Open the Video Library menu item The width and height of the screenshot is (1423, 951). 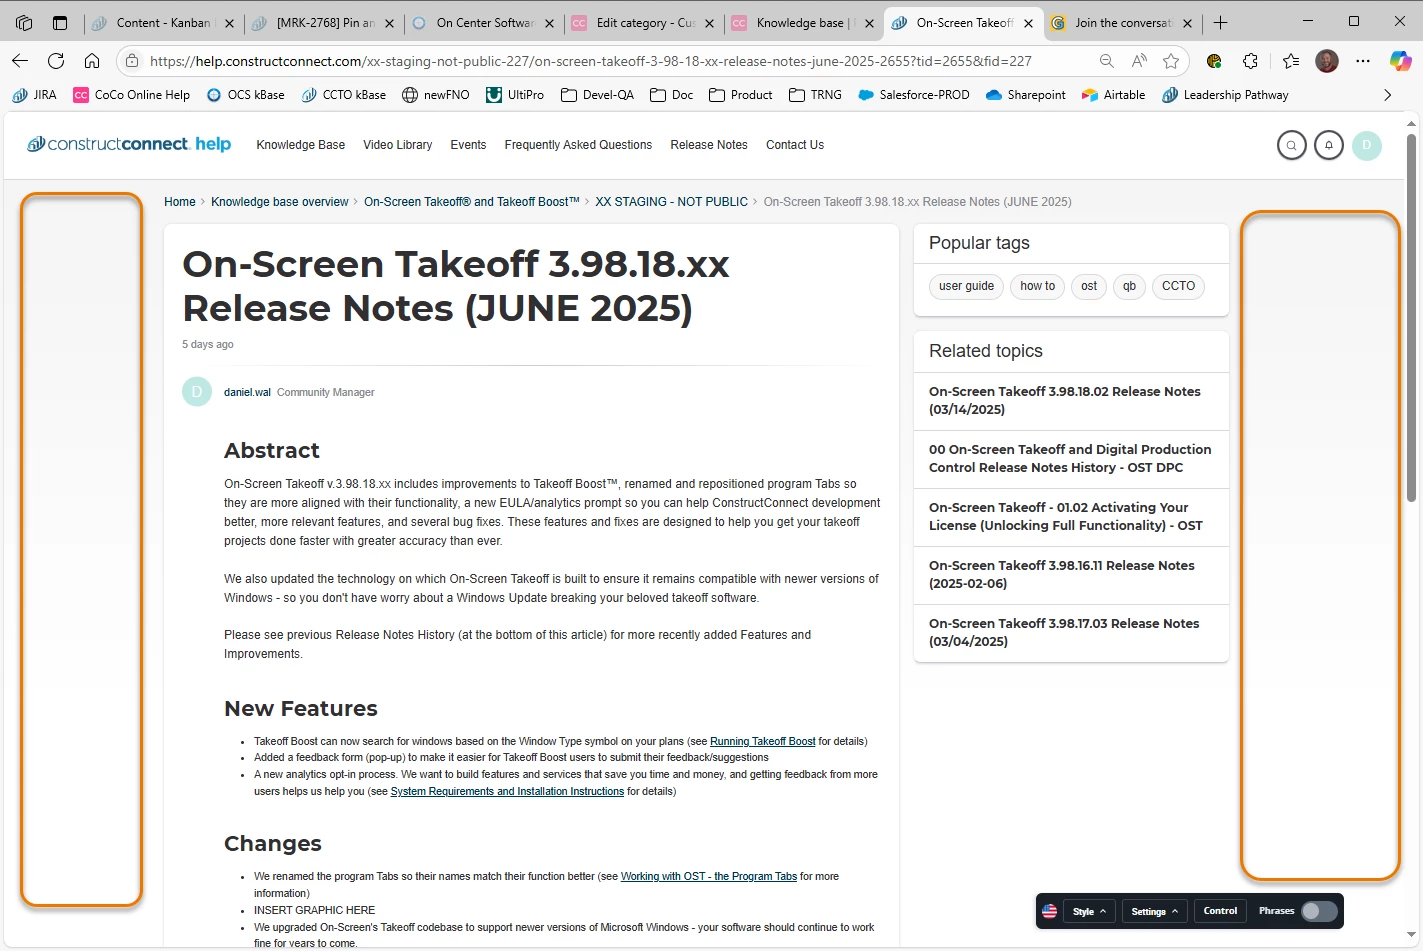pos(398,145)
